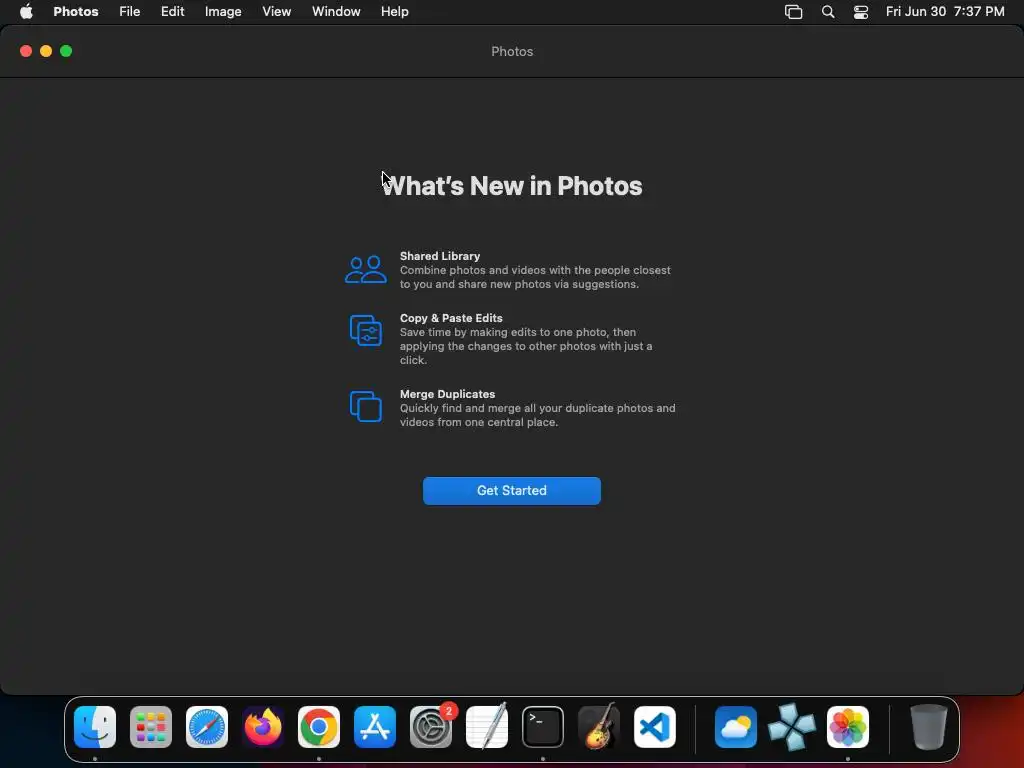
Task: Close the Photos window
Action: [x=26, y=51]
